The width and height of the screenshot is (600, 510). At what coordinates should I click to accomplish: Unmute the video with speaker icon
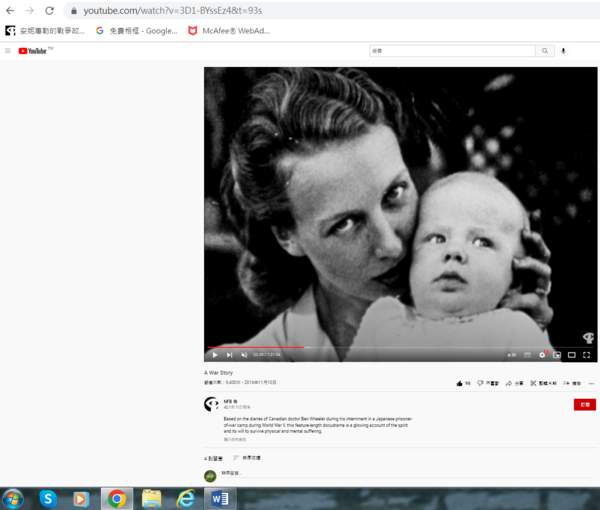(244, 355)
